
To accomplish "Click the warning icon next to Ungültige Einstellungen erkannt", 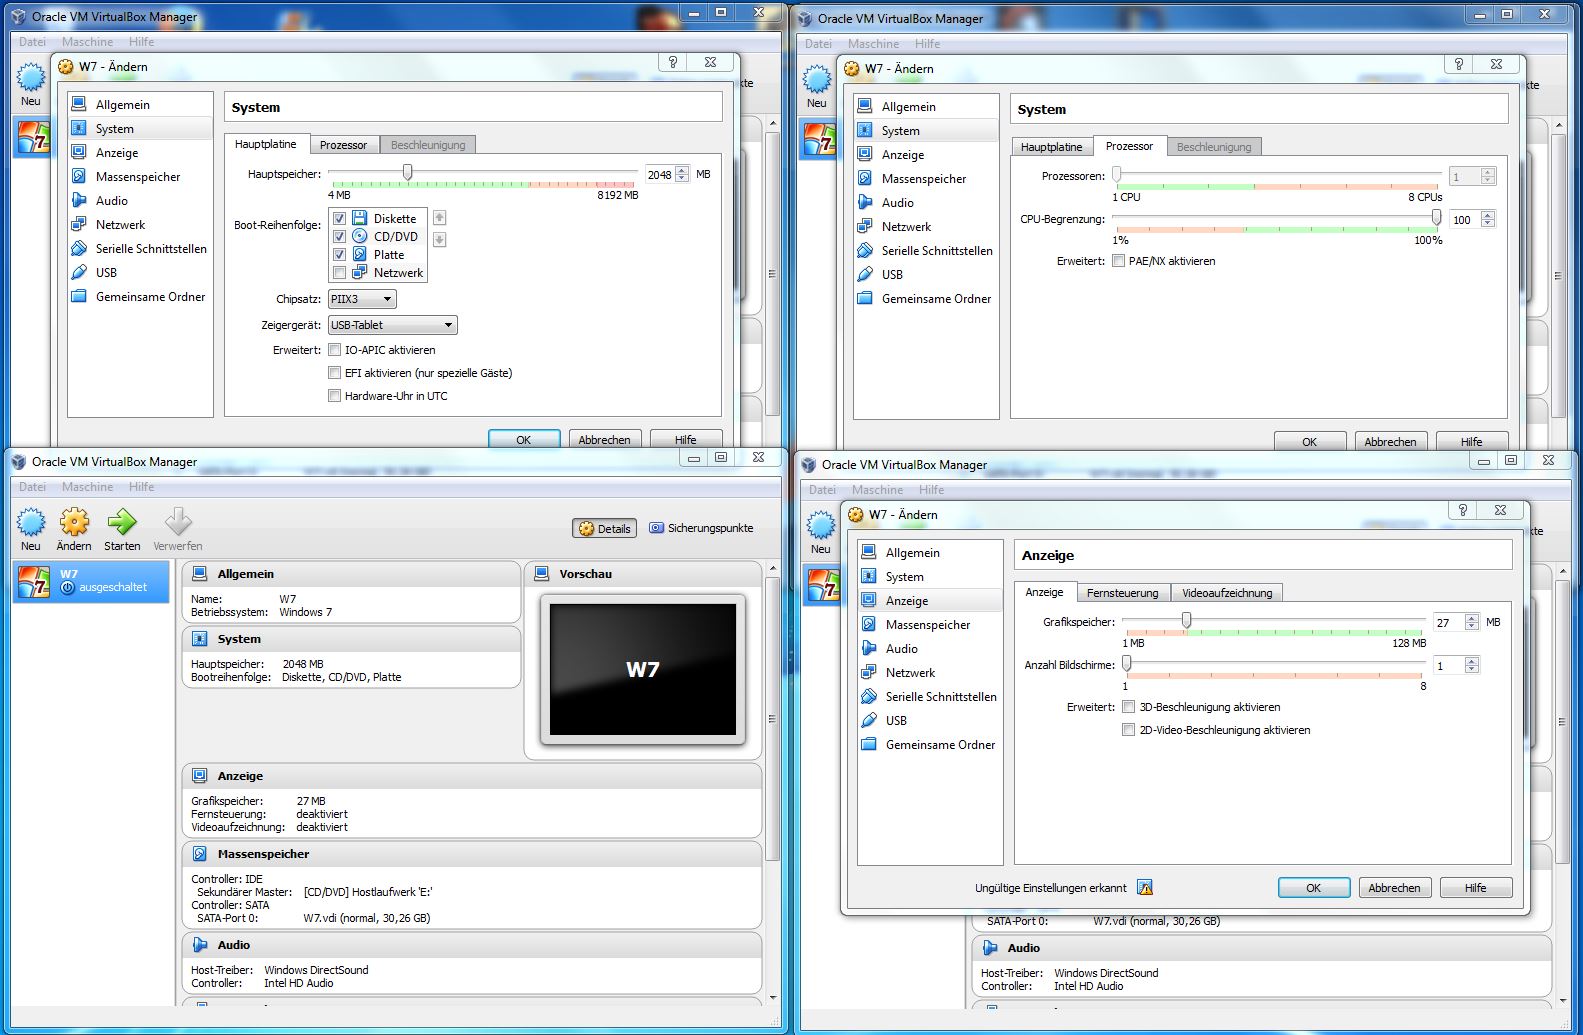I will (1145, 887).
